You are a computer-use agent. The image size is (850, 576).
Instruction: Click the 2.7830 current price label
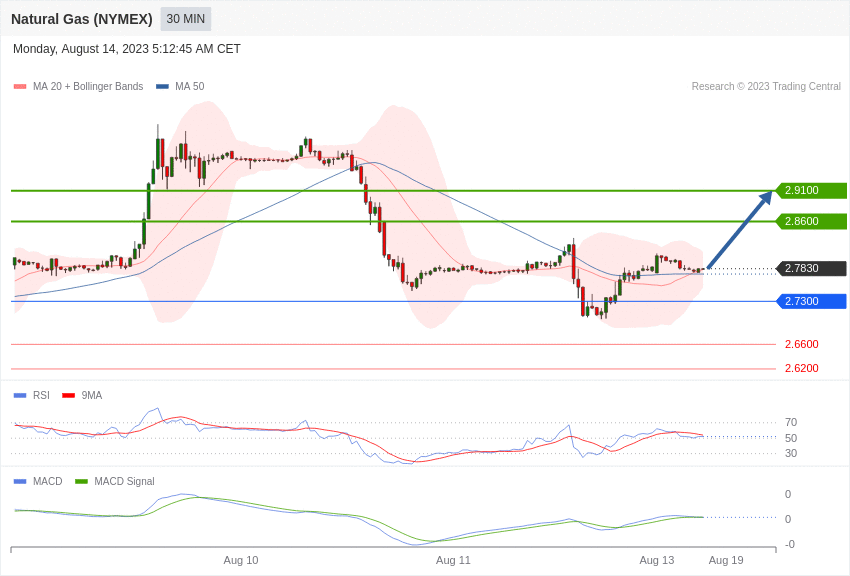pyautogui.click(x=811, y=268)
